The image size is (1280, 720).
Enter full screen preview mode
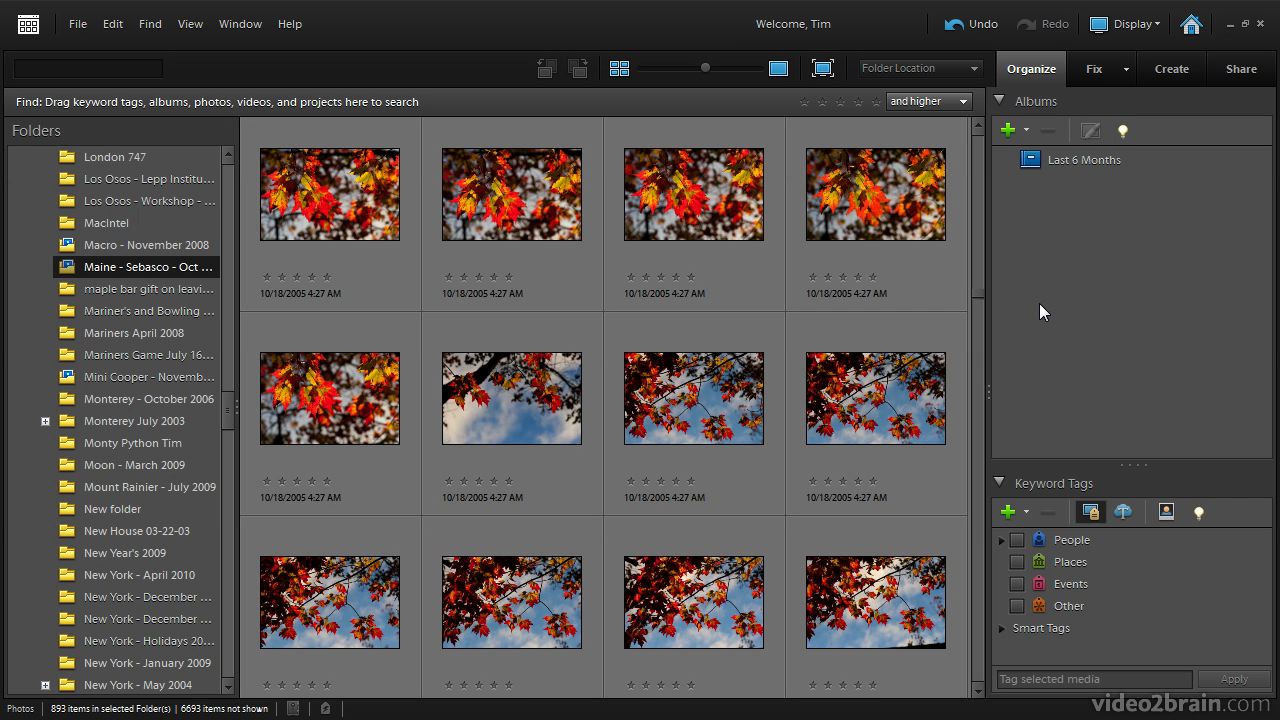pyautogui.click(x=822, y=68)
